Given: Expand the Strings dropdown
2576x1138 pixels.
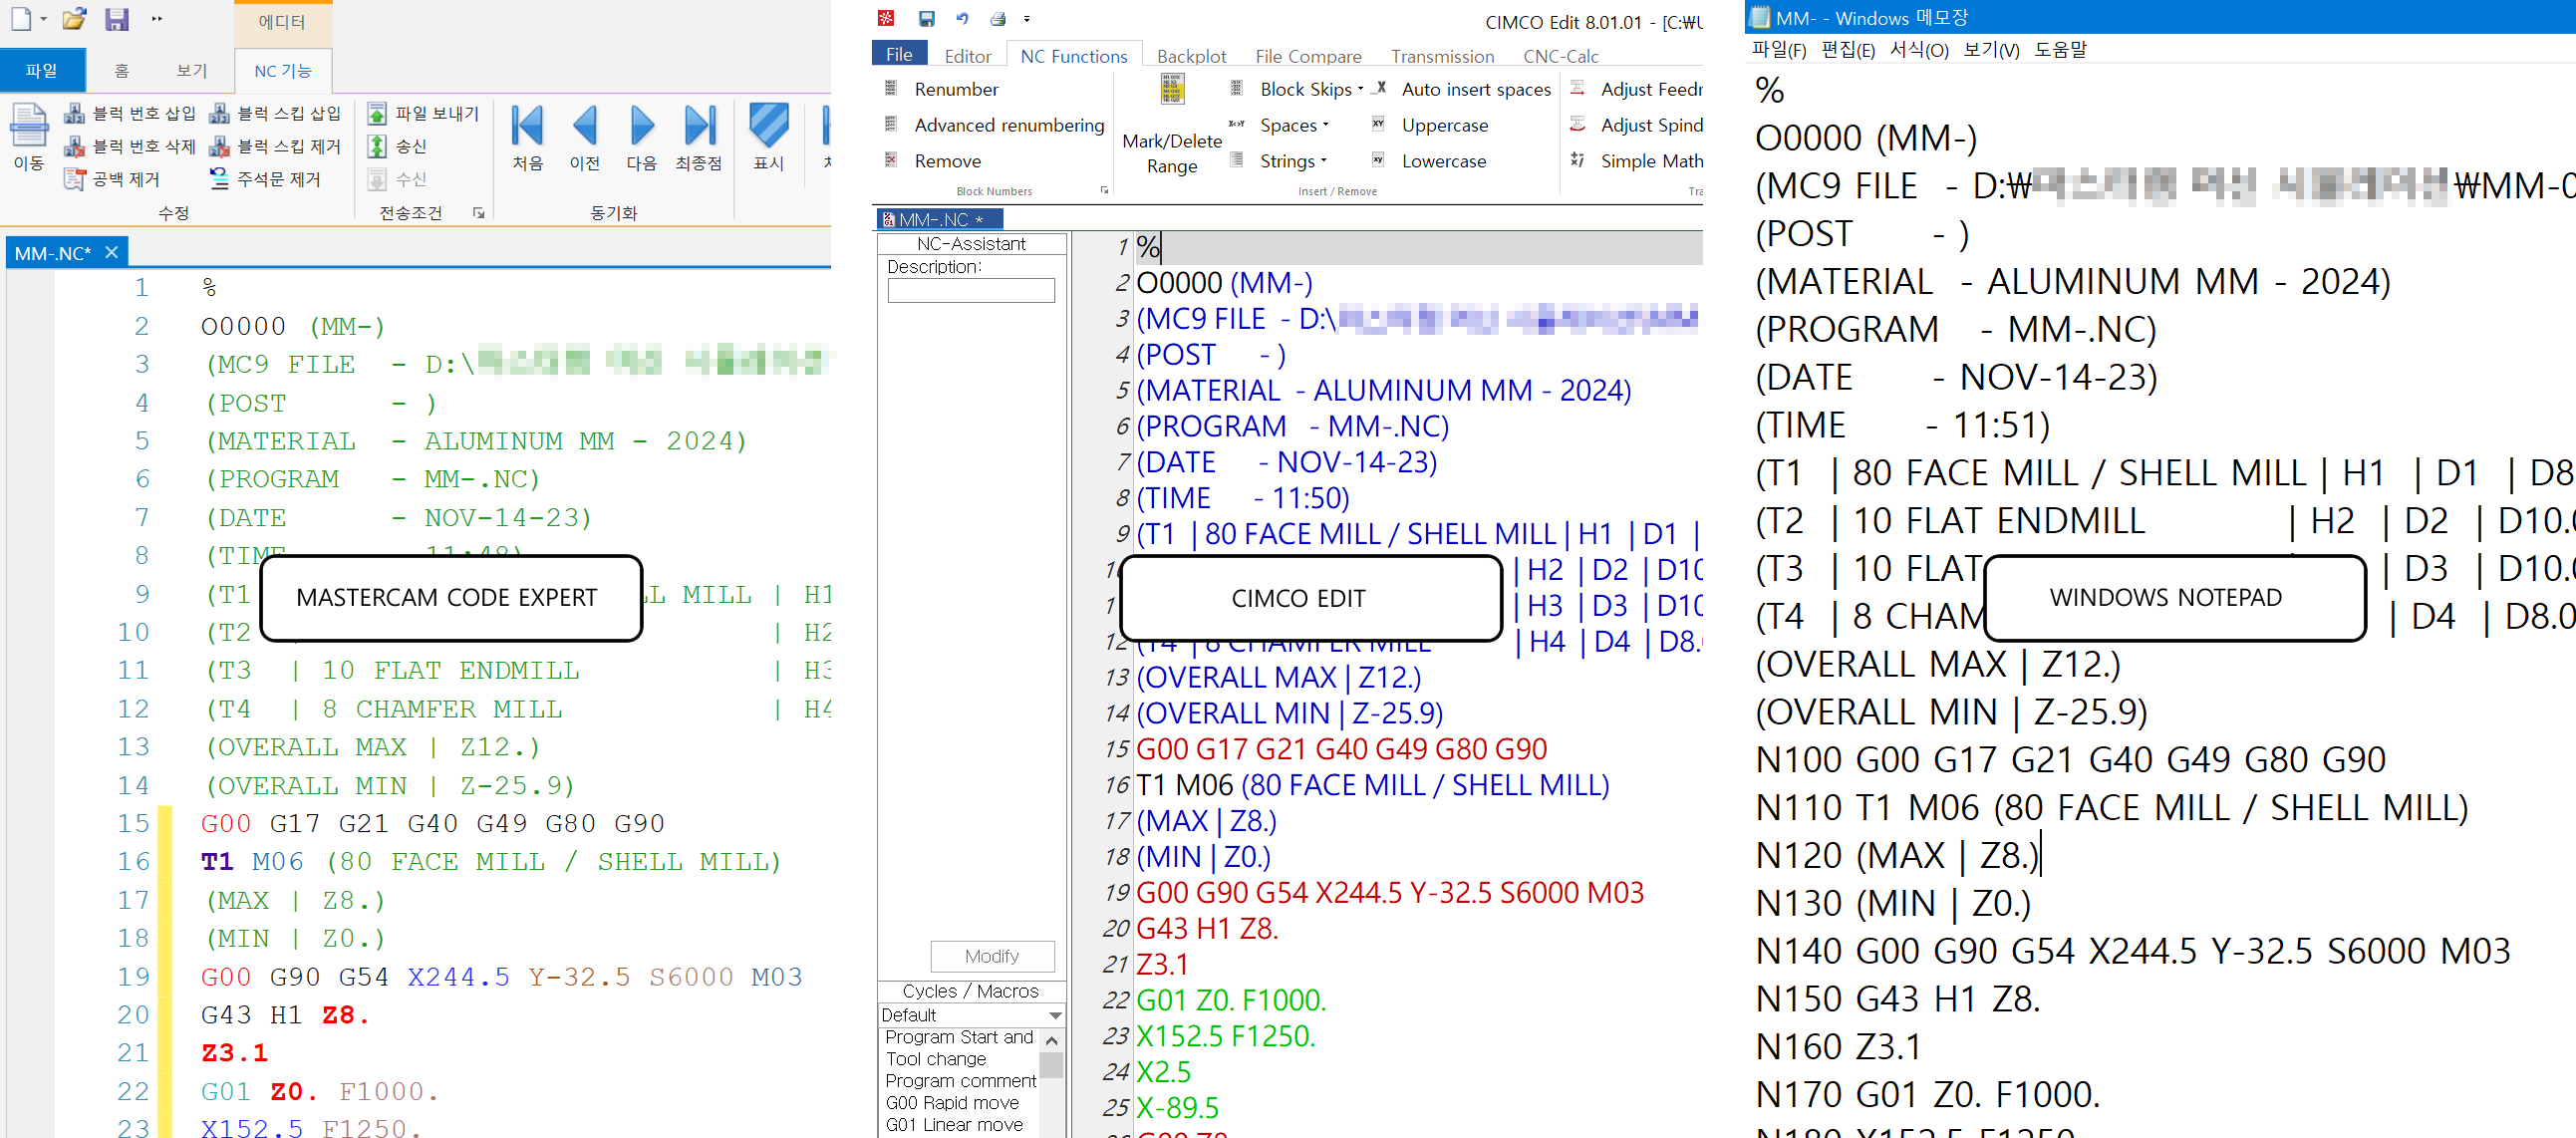Looking at the screenshot, I should pyautogui.click(x=1324, y=161).
